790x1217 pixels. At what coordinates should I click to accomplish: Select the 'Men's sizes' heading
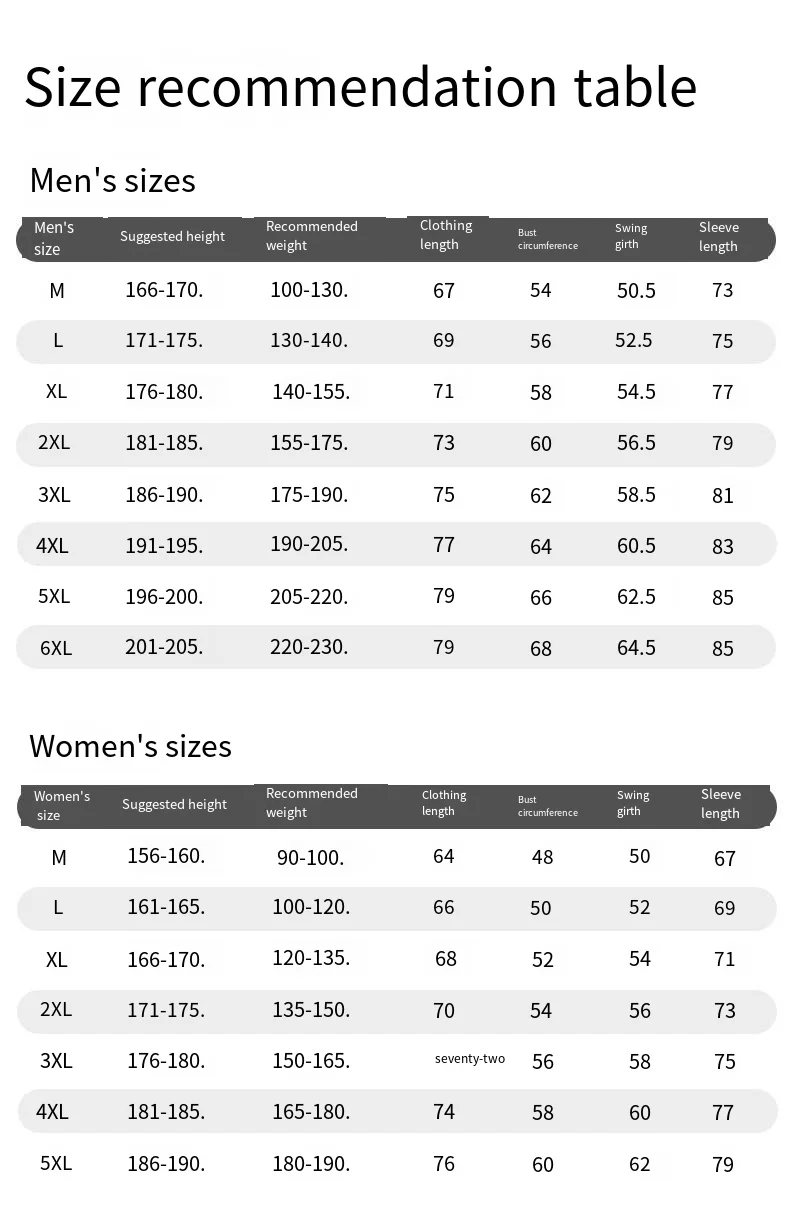(113, 181)
